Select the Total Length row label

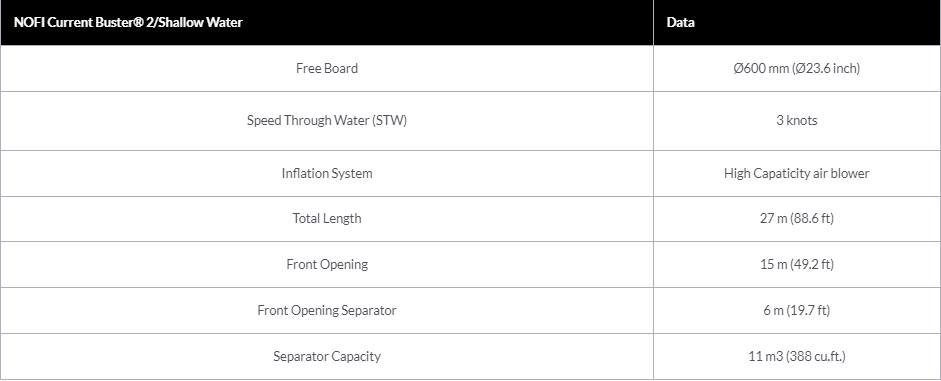coord(326,218)
